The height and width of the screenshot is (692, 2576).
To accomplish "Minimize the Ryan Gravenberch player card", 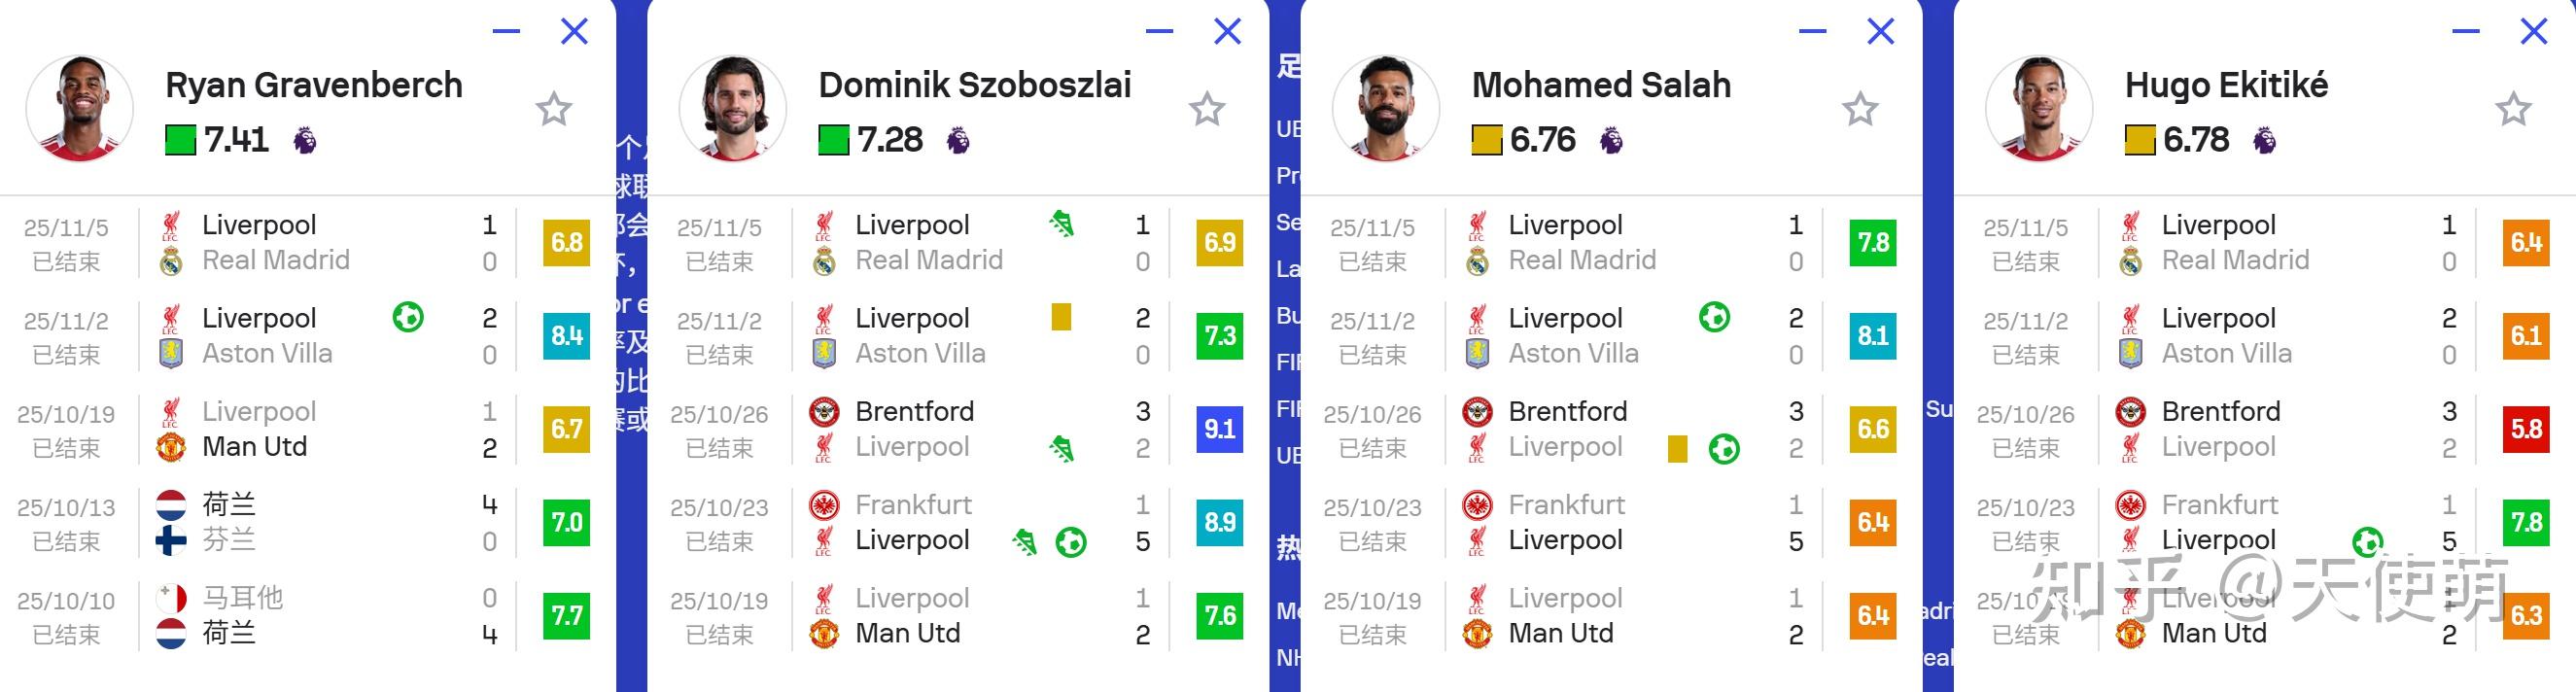I will (x=506, y=31).
